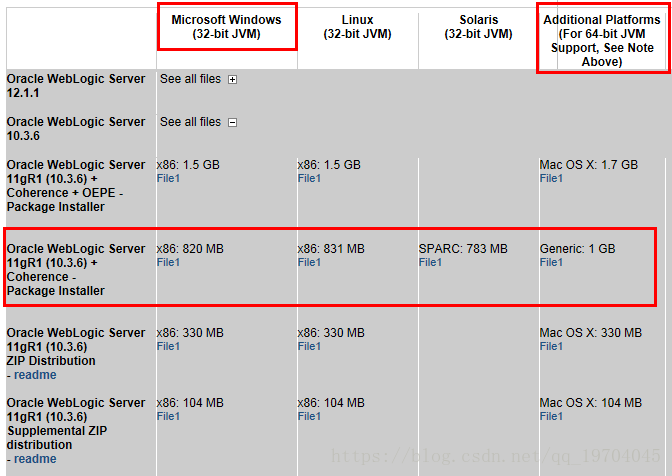
Task: Select 'Generic: 1 GB' size text
Action: pyautogui.click(x=578, y=249)
